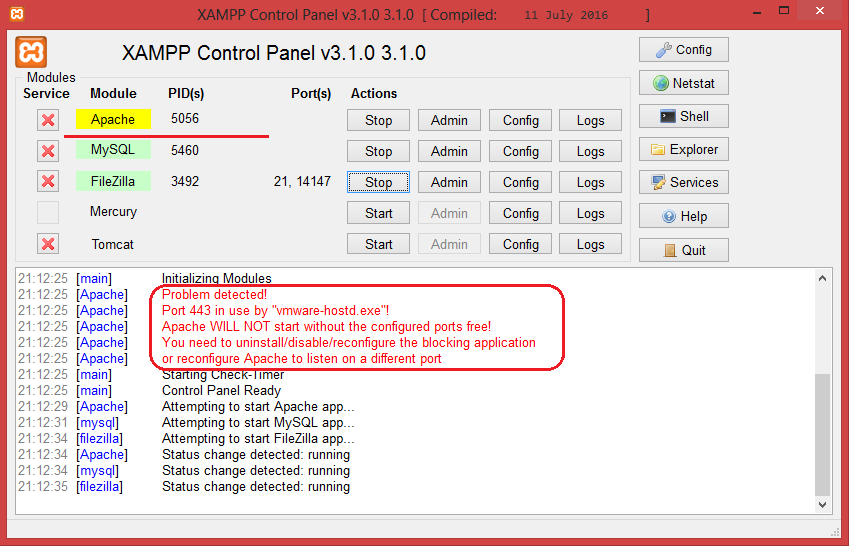The width and height of the screenshot is (849, 546).
Task: Uninstall Tomcat service via red X
Action: click(x=48, y=244)
